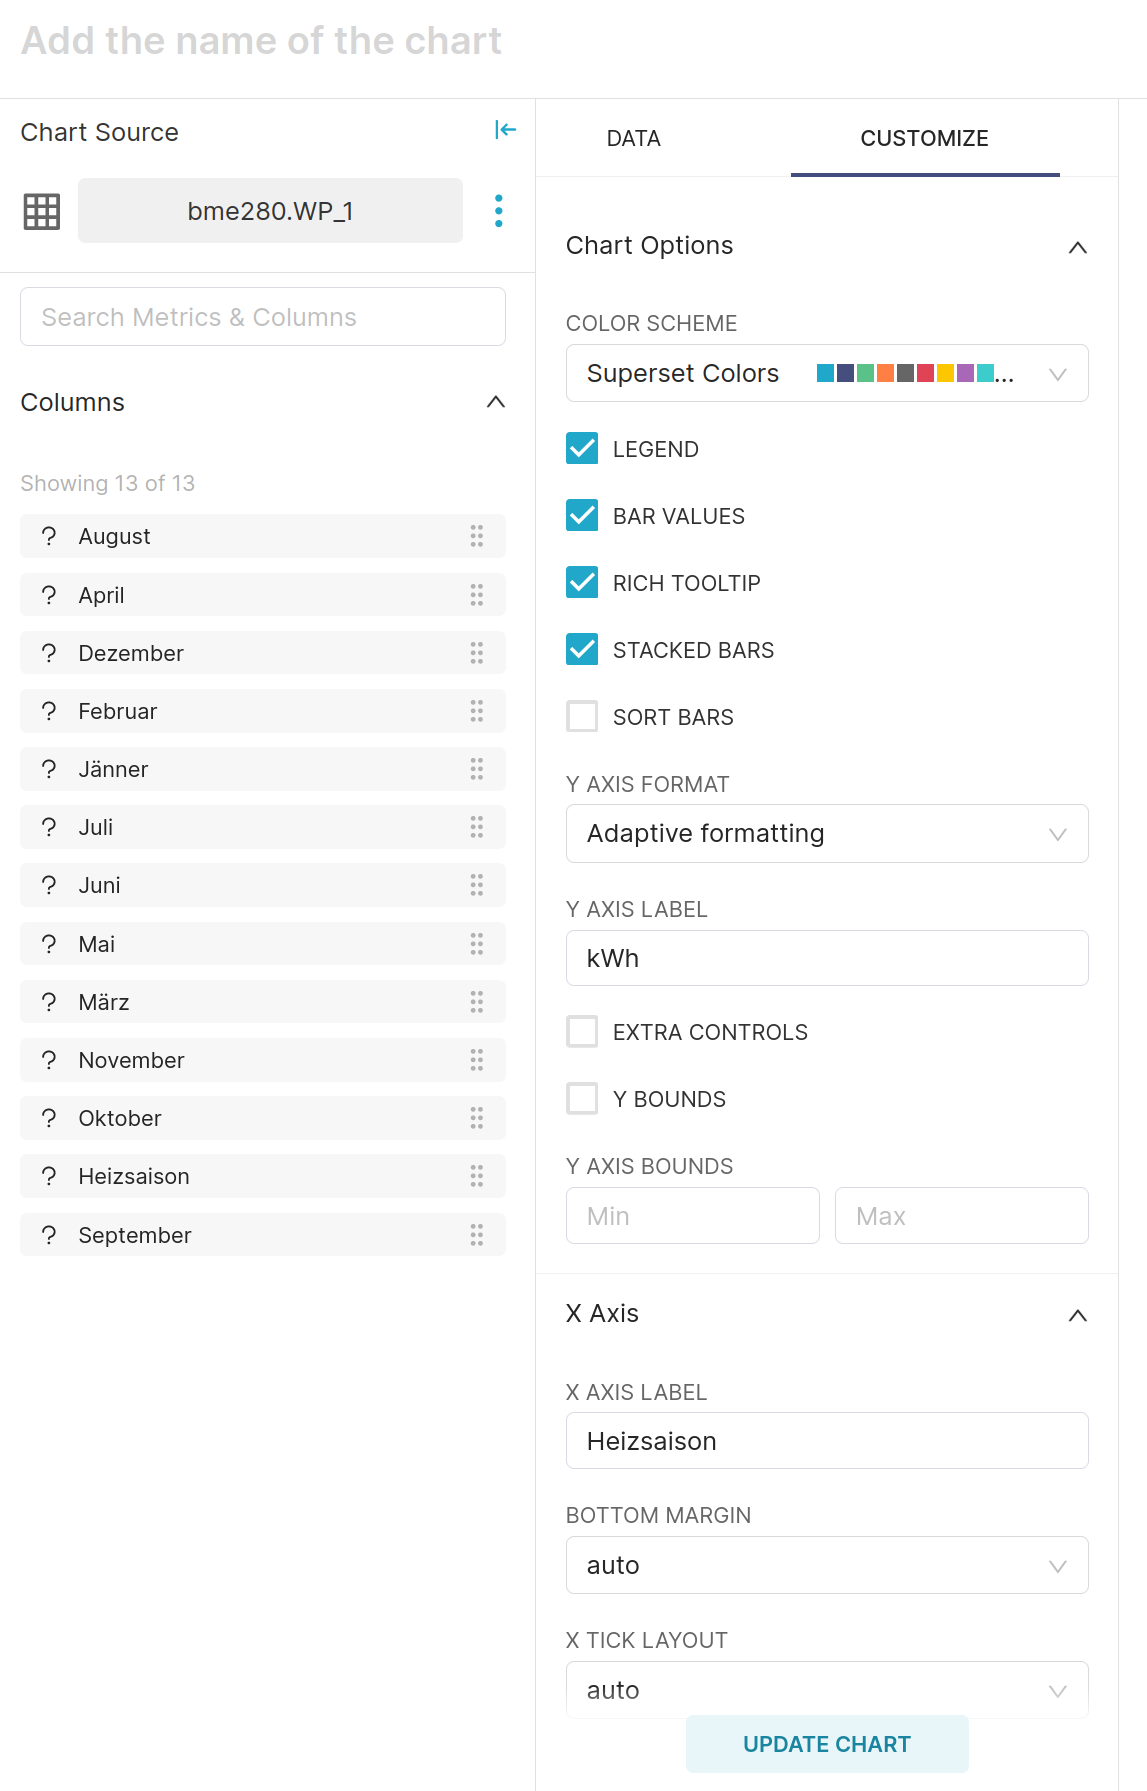Uncheck the LEGEND checkbox
Viewport: 1147px width, 1791px height.
point(582,449)
